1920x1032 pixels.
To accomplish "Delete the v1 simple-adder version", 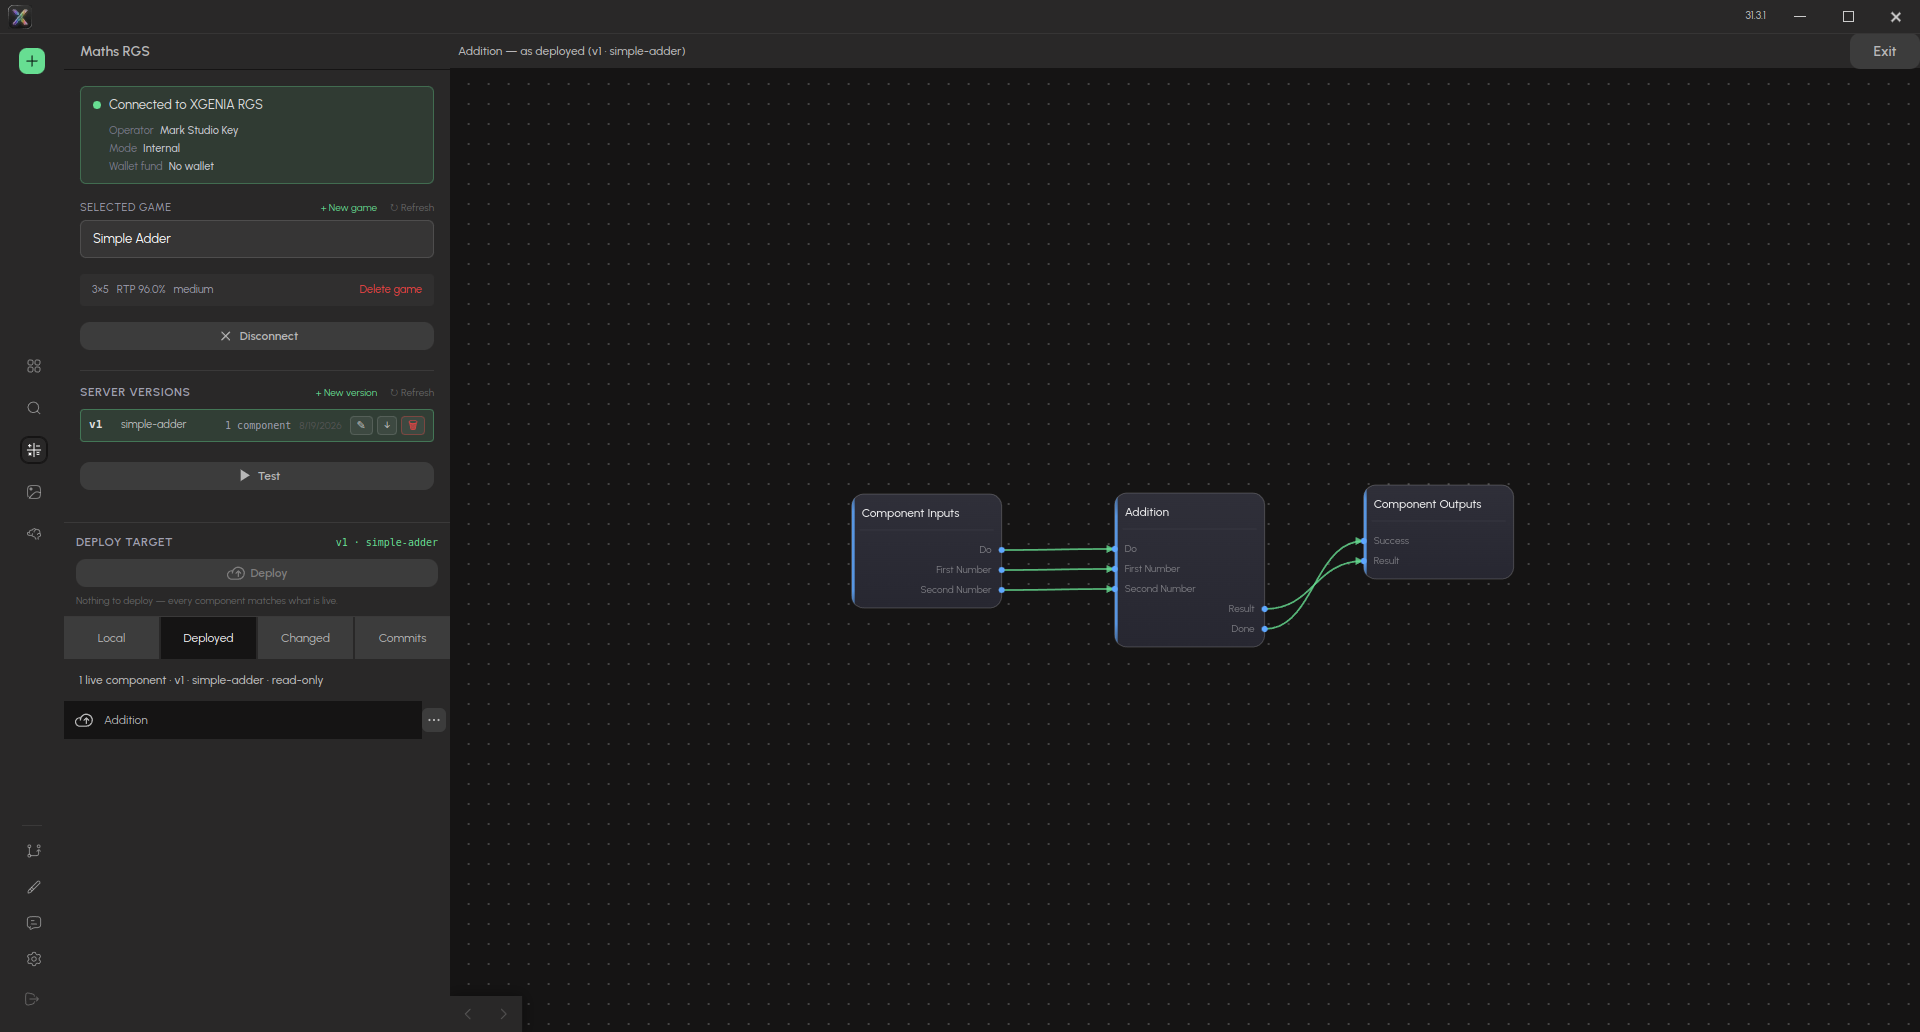I will [x=413, y=425].
